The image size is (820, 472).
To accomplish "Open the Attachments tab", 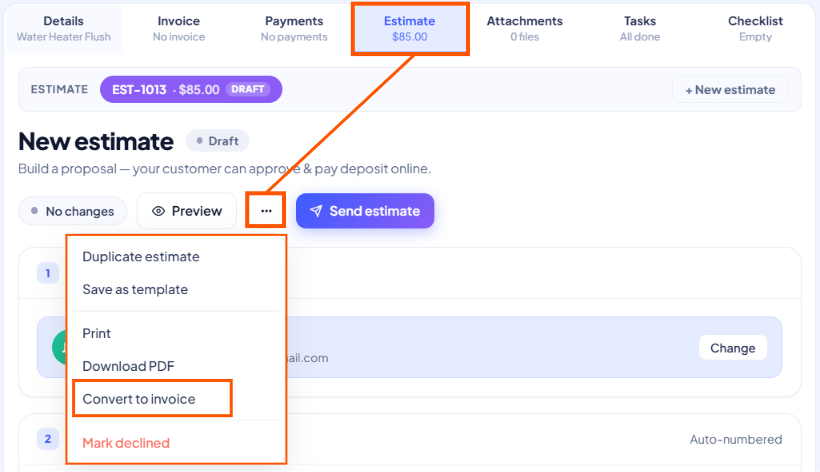I will point(525,29).
